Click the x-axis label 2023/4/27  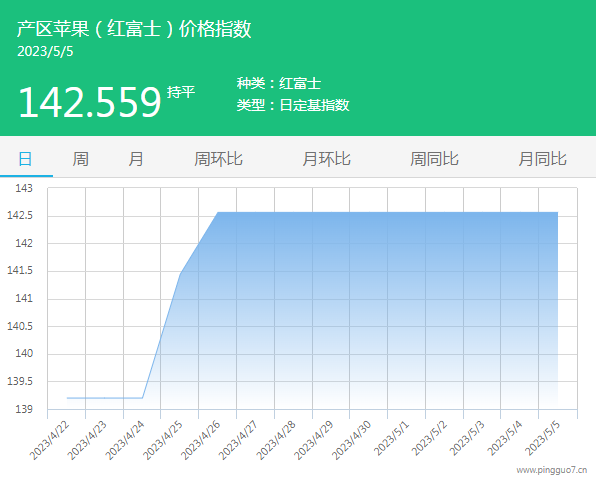[239, 440]
